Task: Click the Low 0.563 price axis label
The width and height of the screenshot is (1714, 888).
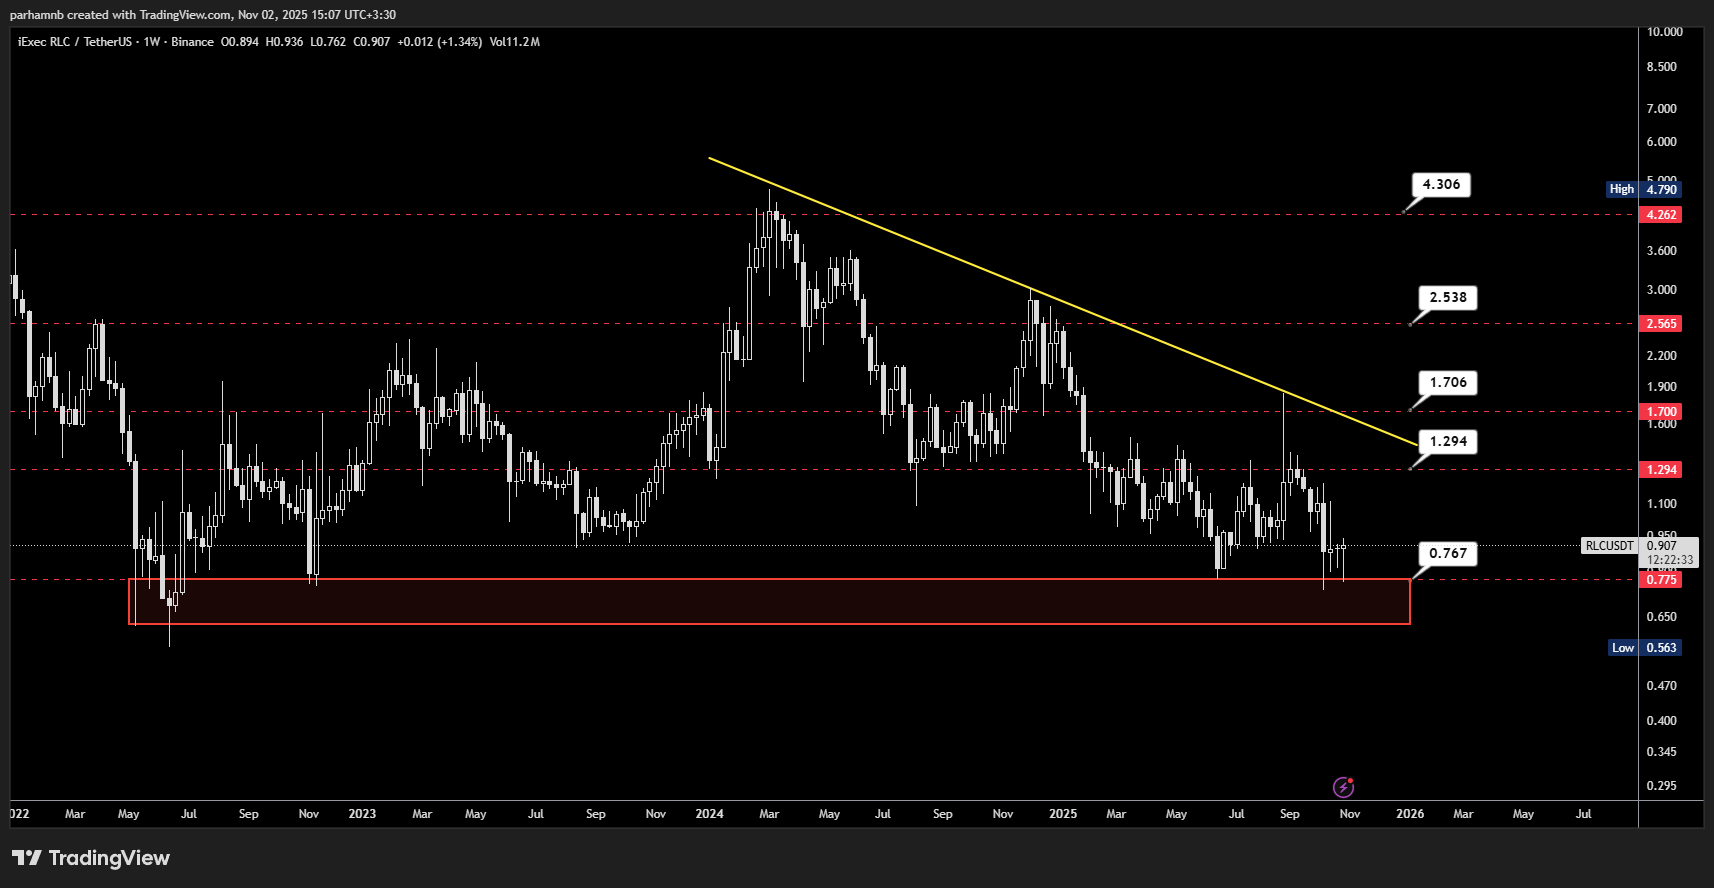Action: point(1644,648)
